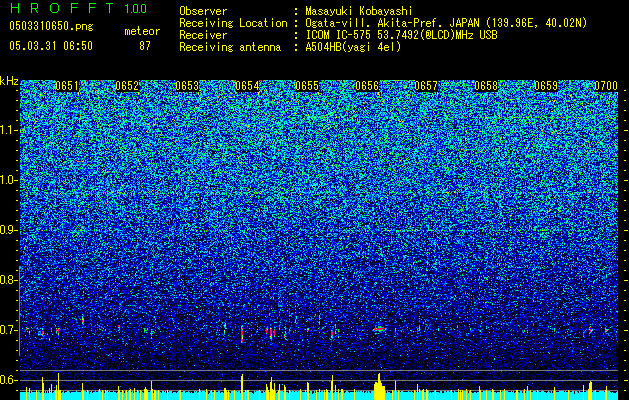Click the 0.6 frequency axis label

tap(8, 380)
